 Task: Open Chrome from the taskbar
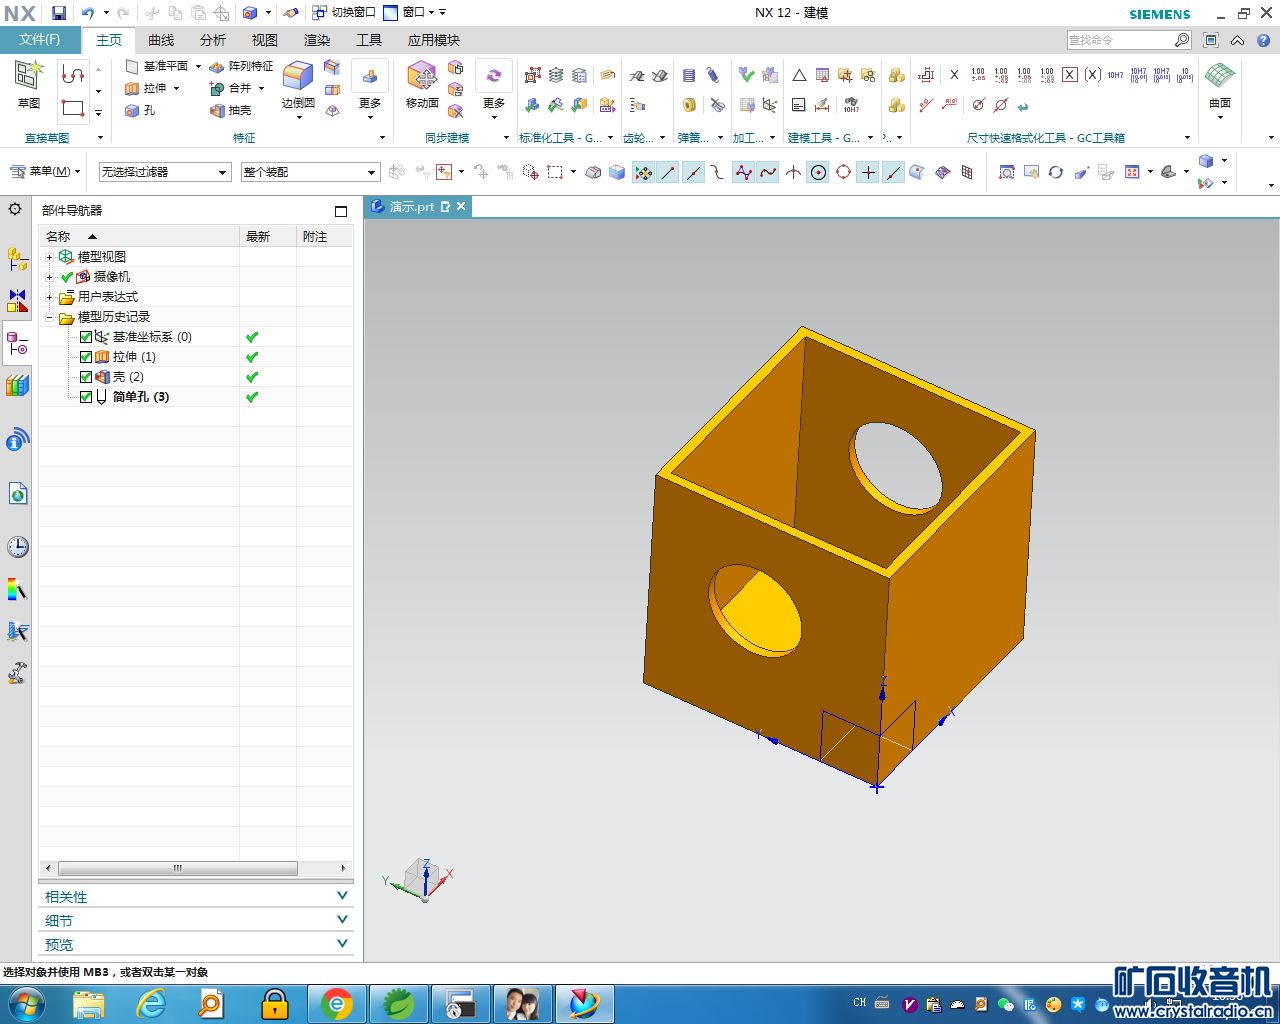(337, 1003)
